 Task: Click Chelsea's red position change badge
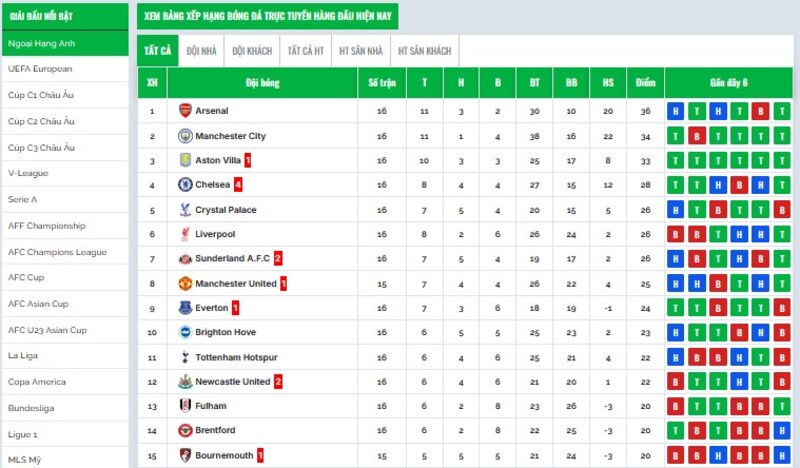click(239, 185)
